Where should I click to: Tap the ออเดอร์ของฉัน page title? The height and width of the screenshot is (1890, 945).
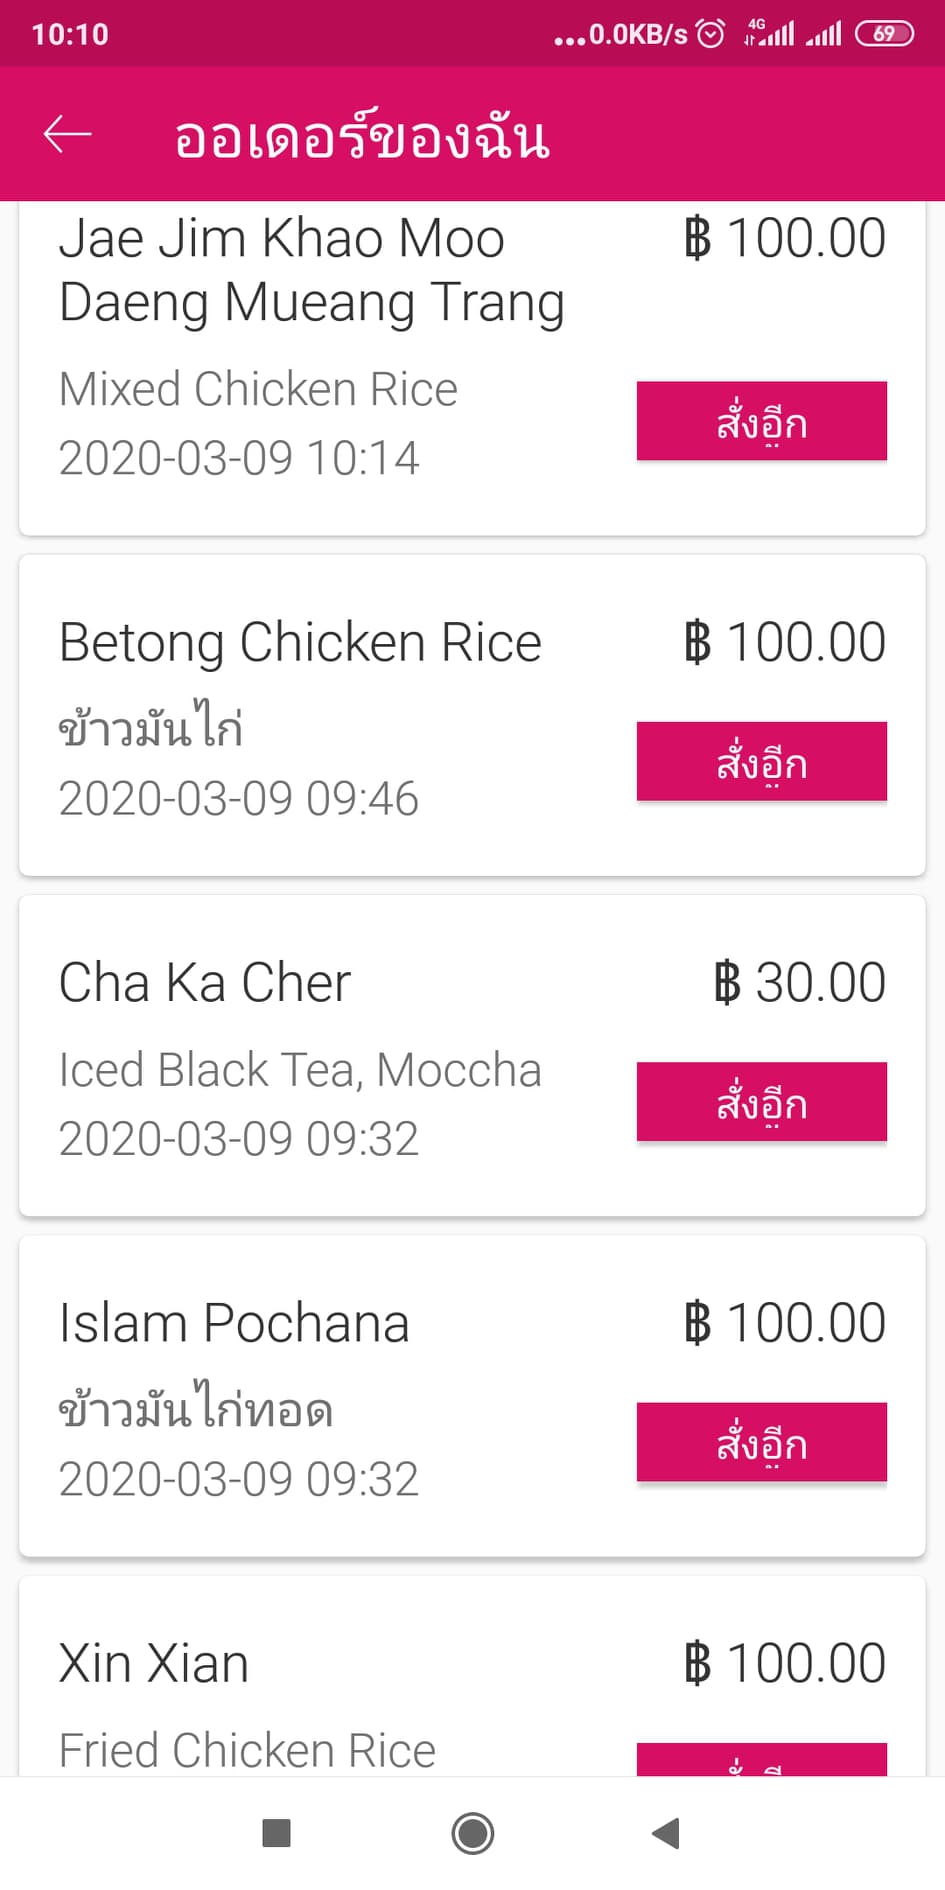pos(361,137)
